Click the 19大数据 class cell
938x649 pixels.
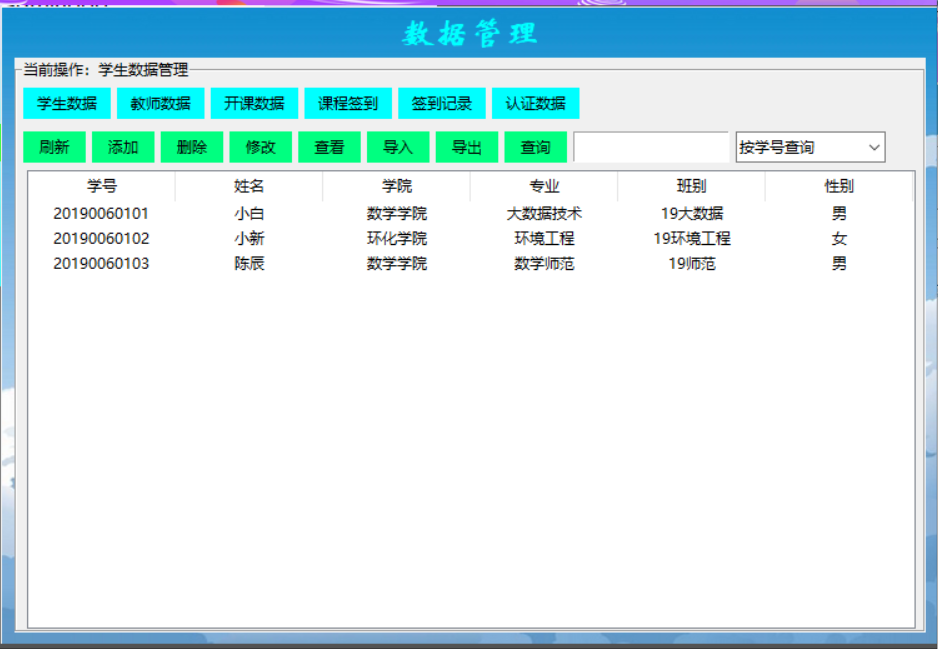pyautogui.click(x=692, y=214)
